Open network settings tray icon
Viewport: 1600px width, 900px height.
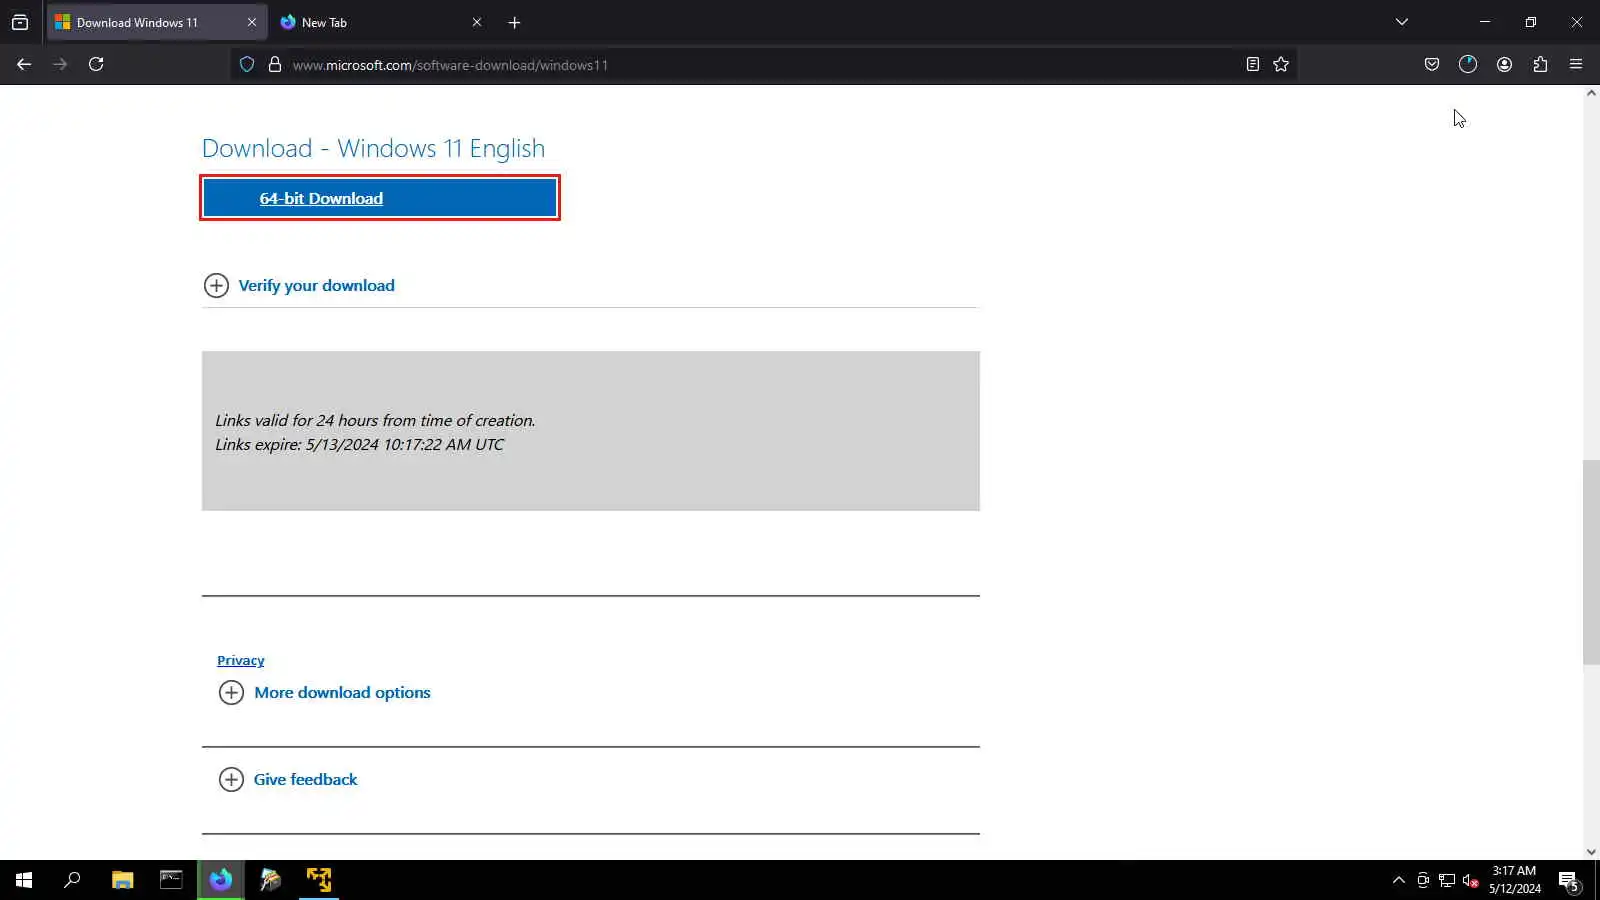[1447, 880]
